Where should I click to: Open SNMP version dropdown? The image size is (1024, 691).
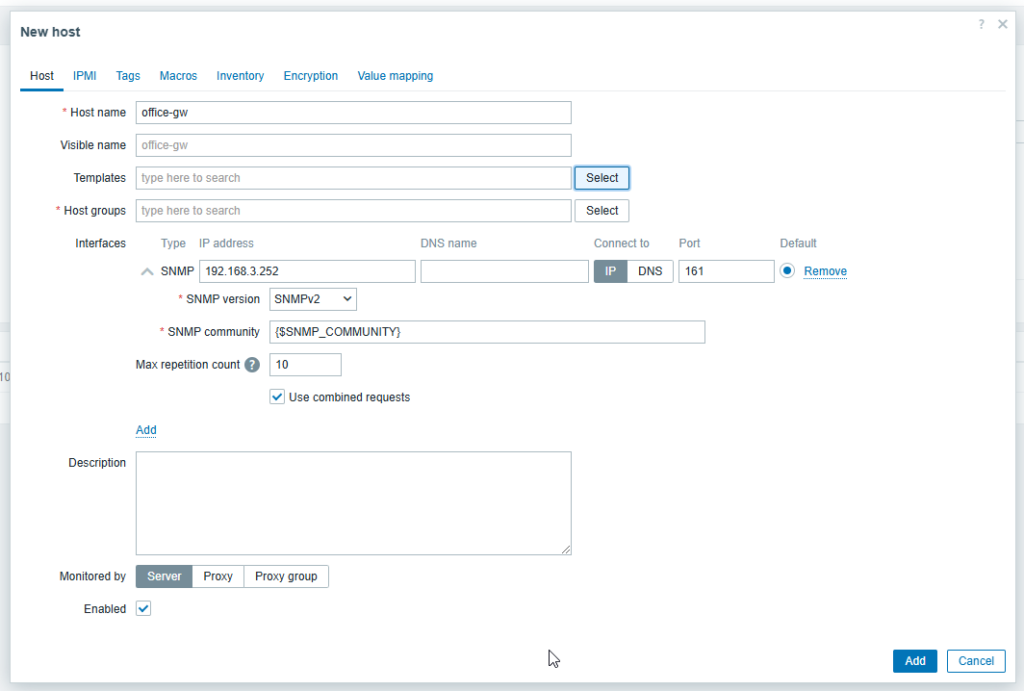[313, 299]
